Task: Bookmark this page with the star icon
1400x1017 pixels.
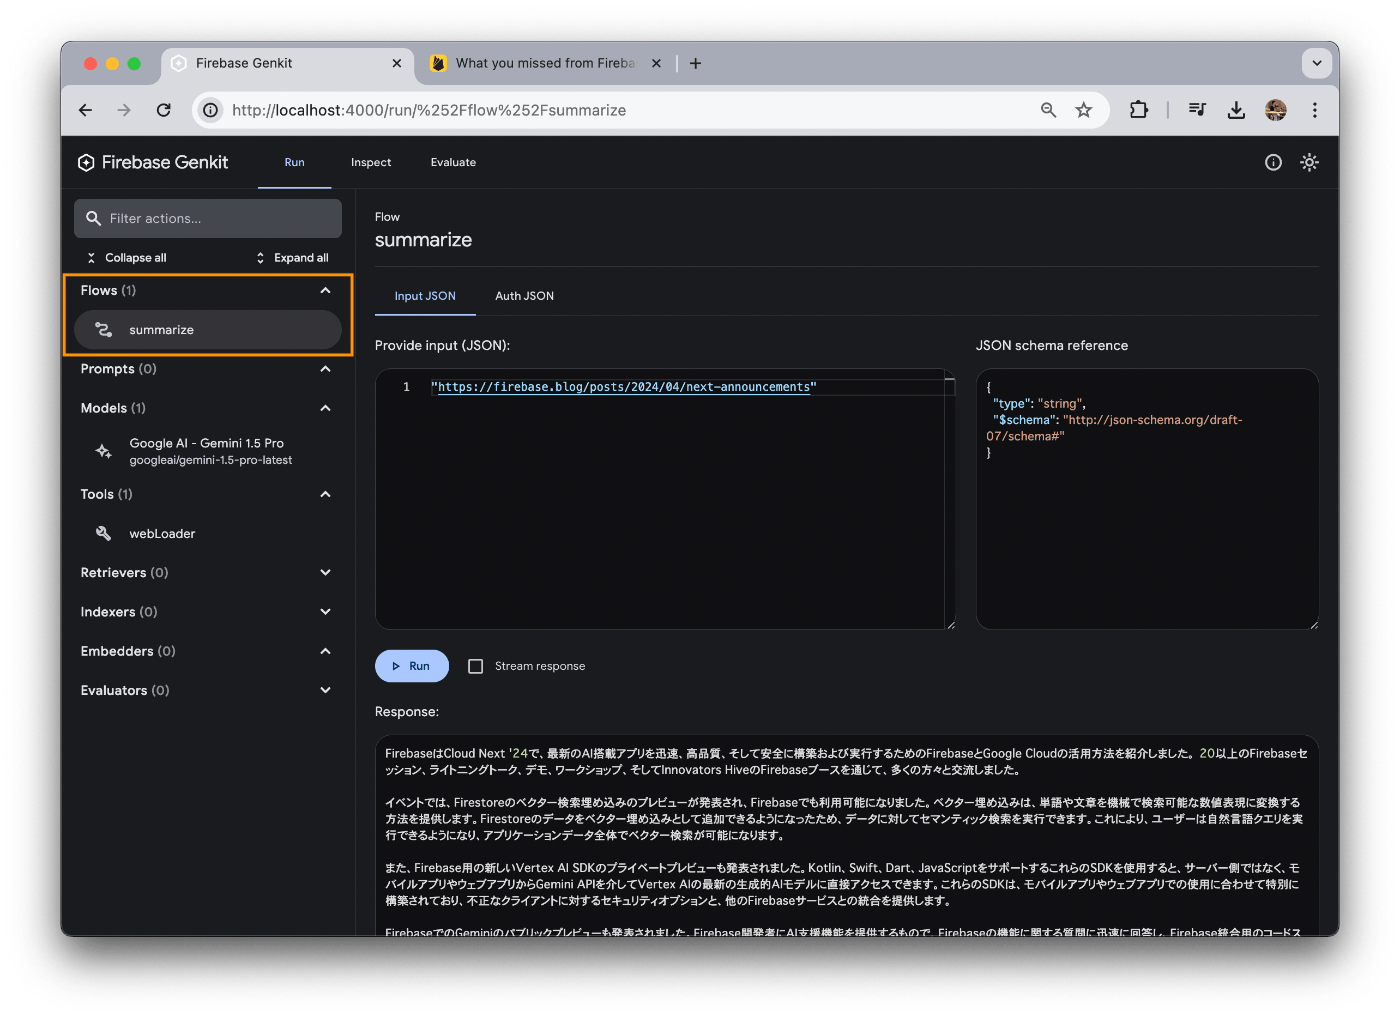Action: coord(1083,110)
